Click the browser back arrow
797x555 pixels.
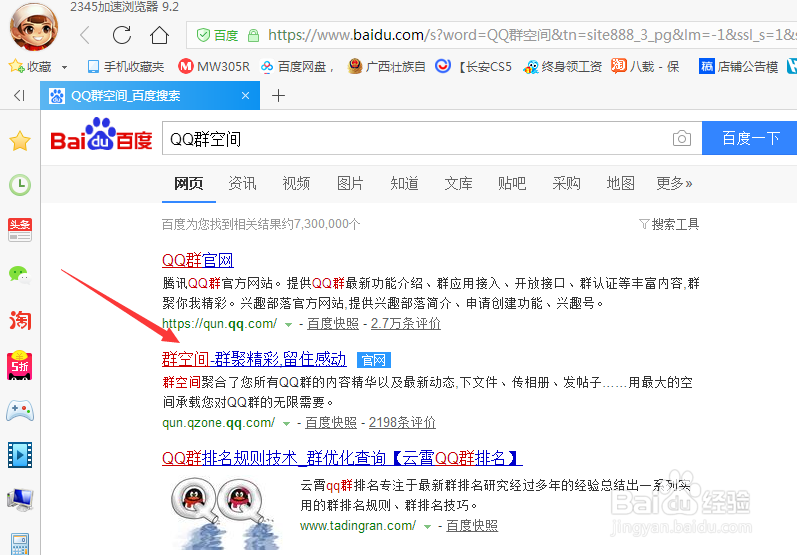pos(85,35)
